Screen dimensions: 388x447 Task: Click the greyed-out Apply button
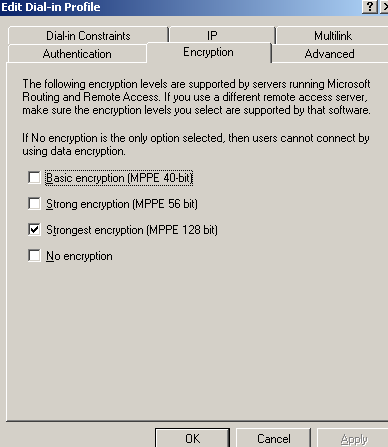(353, 438)
